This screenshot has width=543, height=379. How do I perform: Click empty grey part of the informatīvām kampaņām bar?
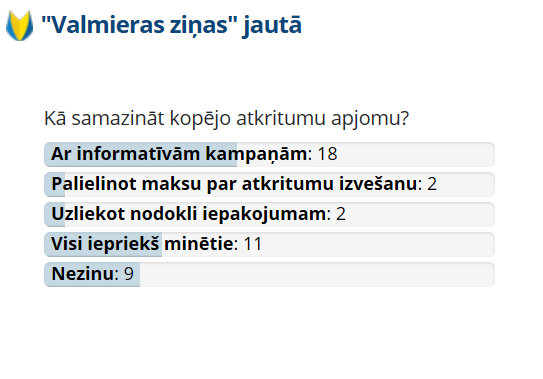(x=416, y=154)
